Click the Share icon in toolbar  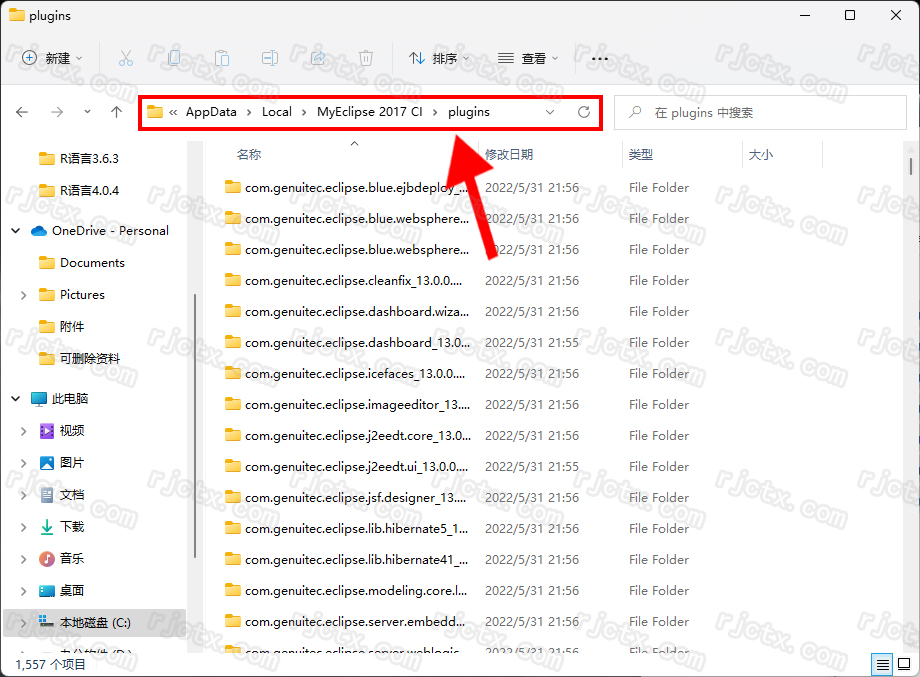(x=318, y=58)
